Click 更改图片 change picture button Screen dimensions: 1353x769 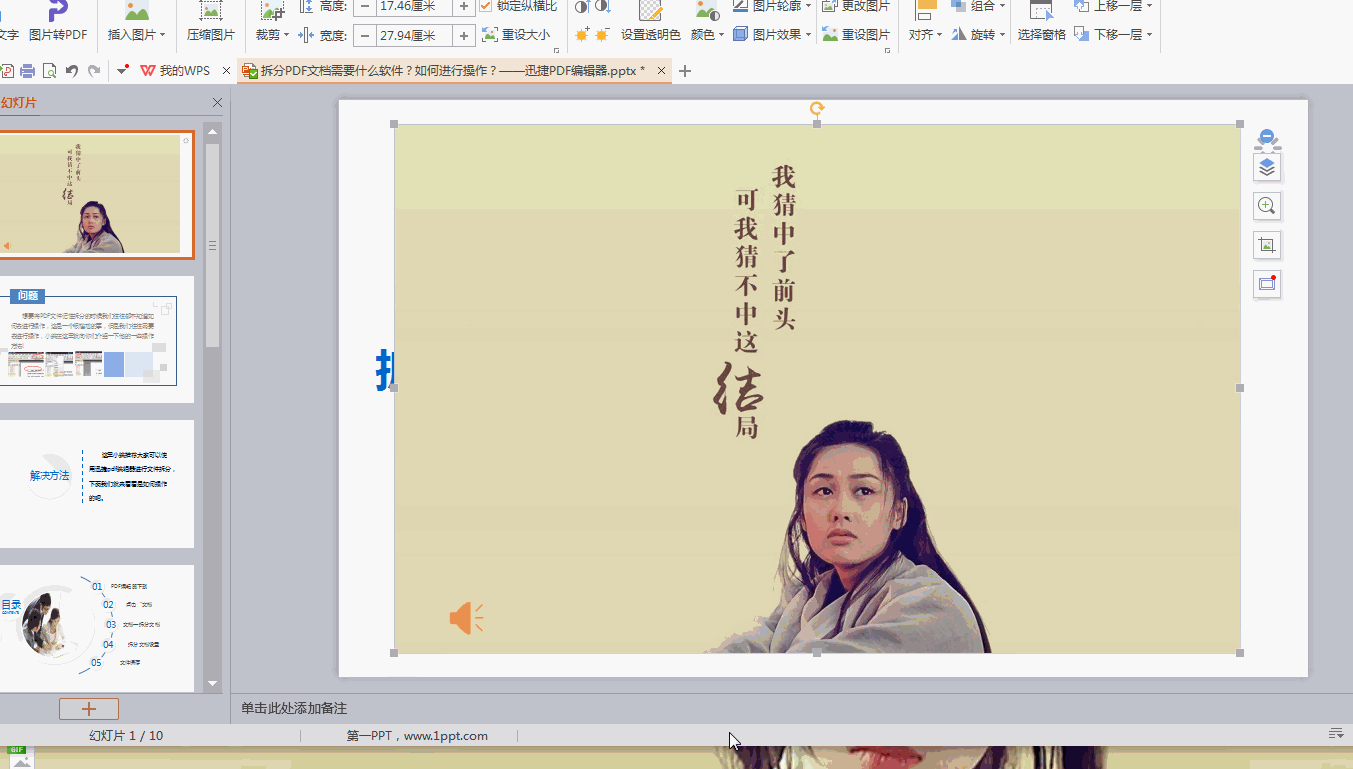pyautogui.click(x=856, y=5)
